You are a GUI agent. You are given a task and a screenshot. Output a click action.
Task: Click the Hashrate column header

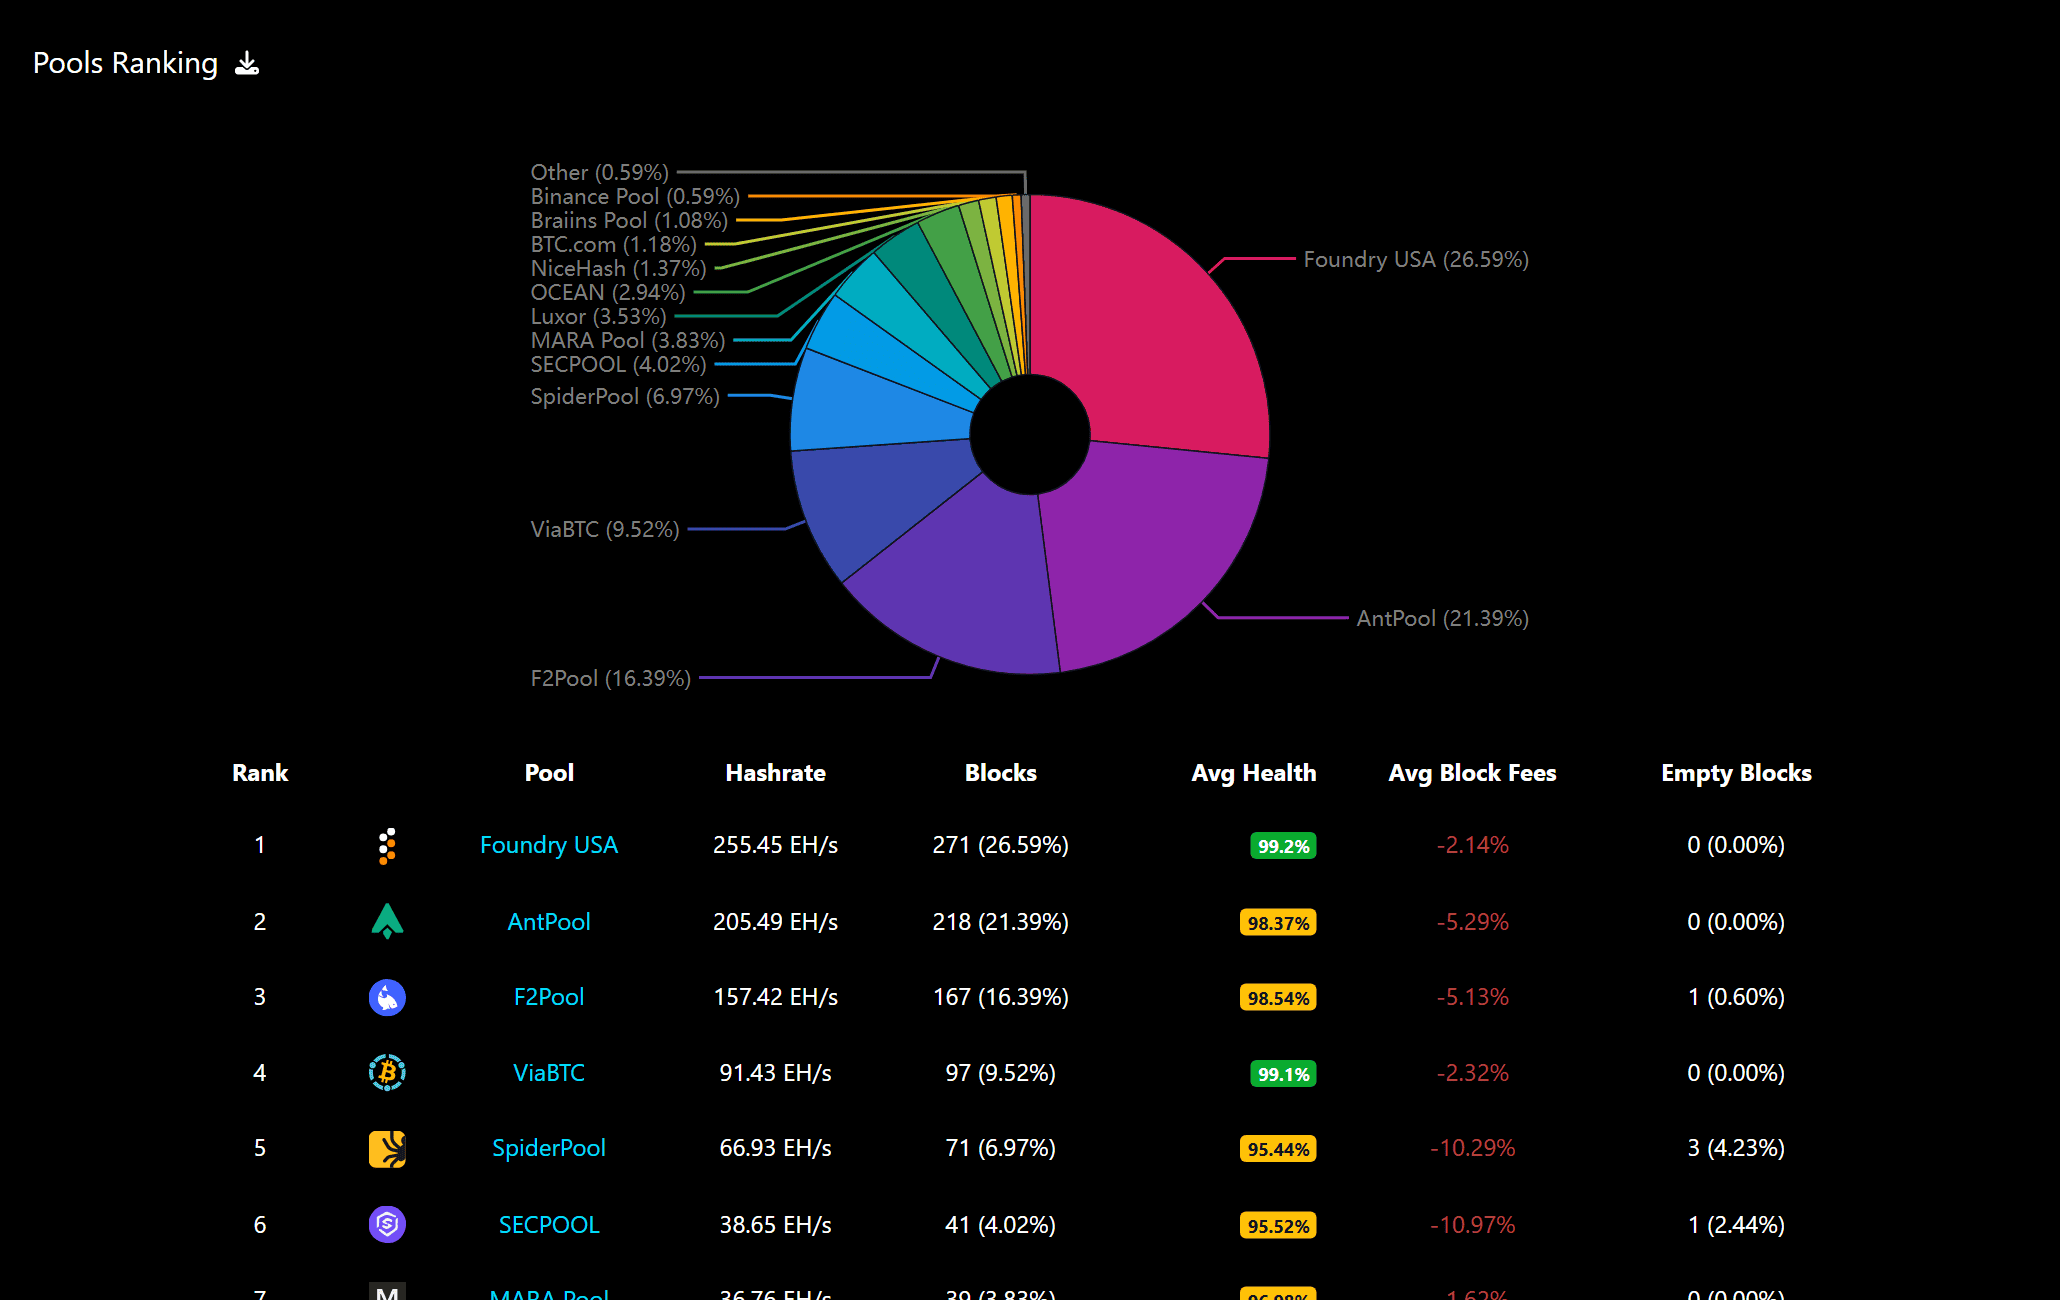point(775,773)
